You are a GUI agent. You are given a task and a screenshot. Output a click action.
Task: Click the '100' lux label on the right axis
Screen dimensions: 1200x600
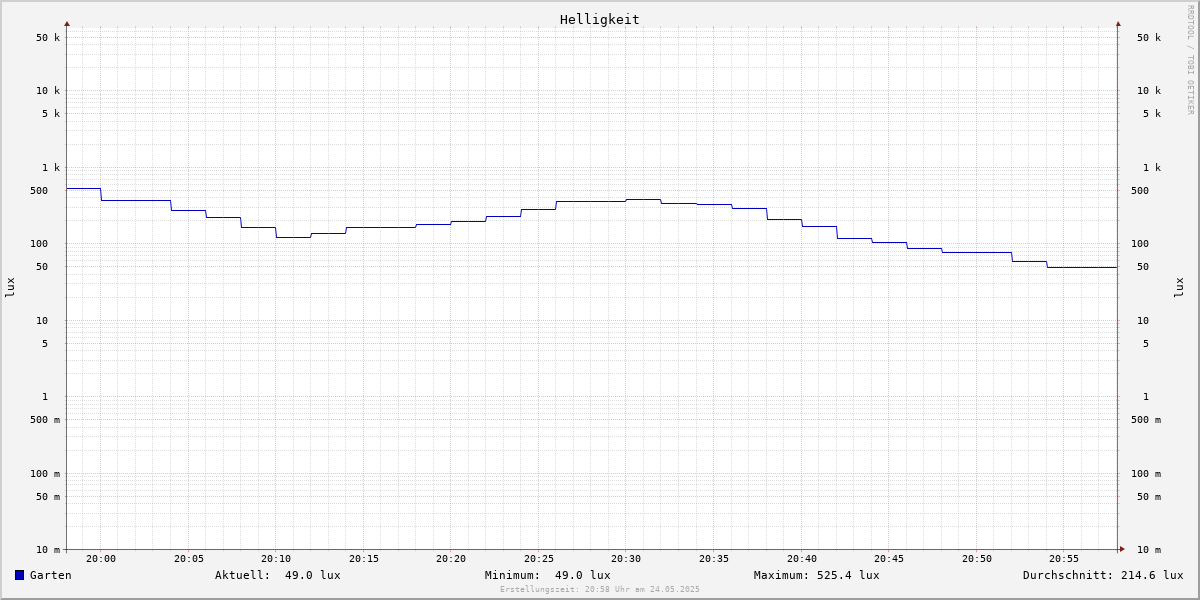[1140, 244]
